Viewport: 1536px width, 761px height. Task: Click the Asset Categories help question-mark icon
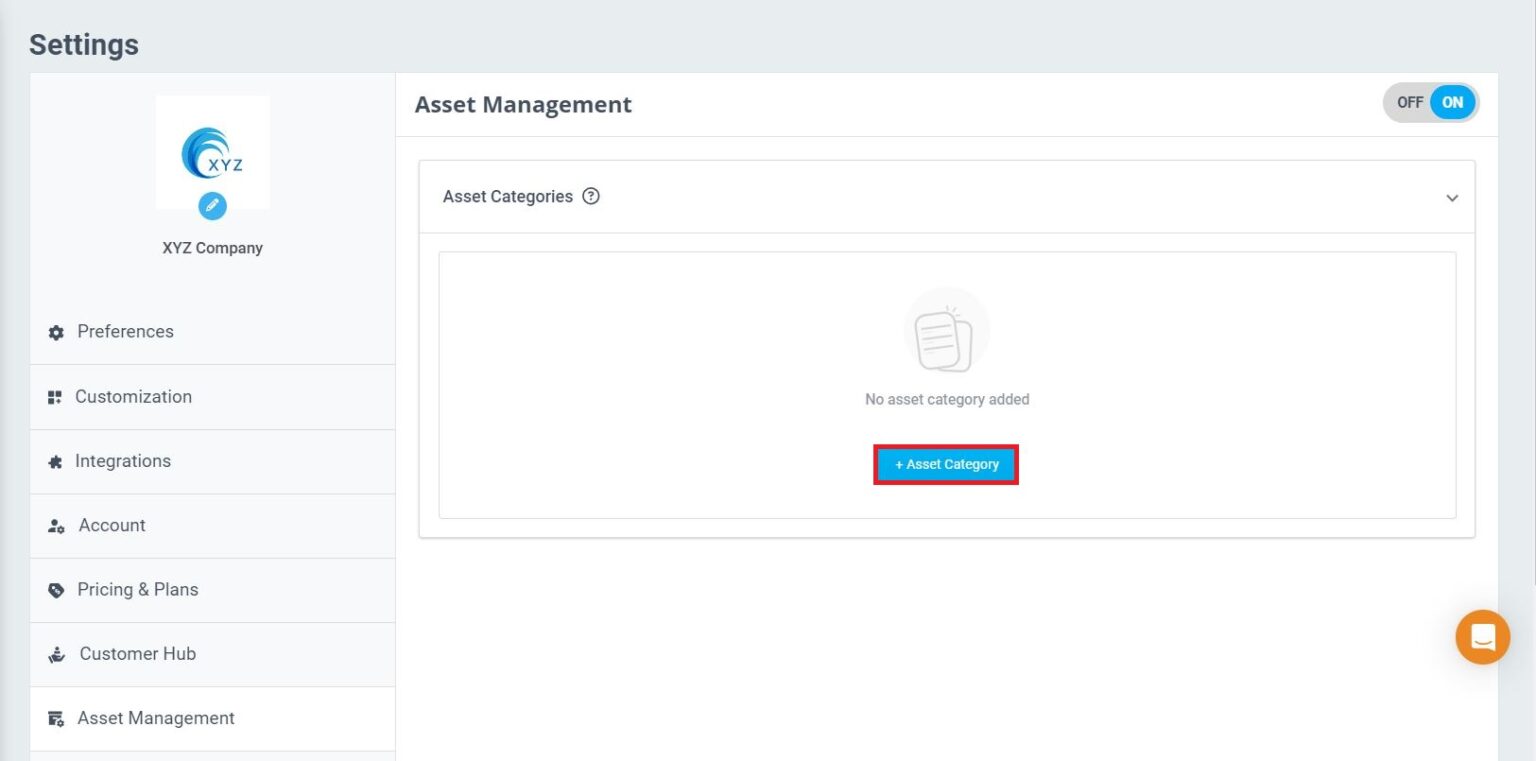[591, 196]
